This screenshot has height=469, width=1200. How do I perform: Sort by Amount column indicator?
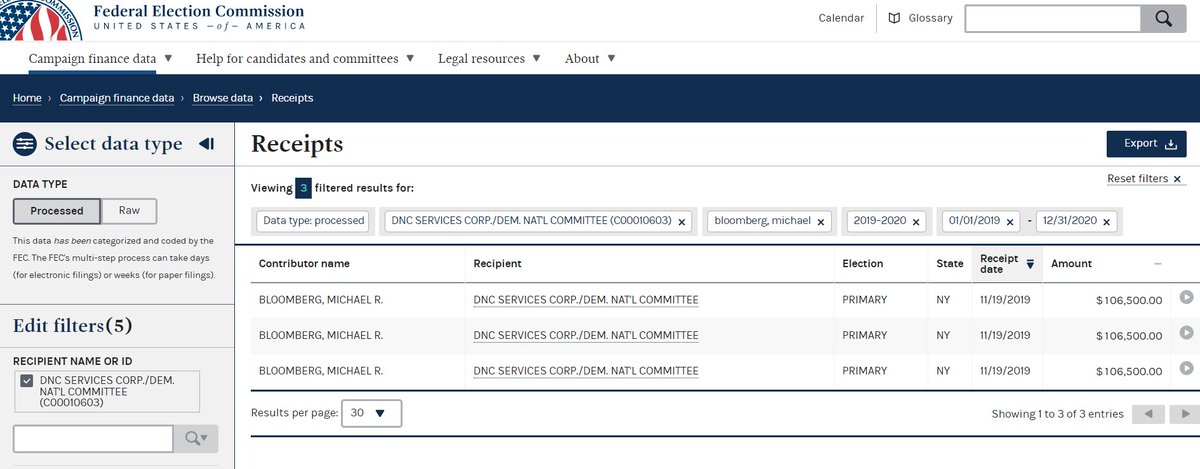tap(1157, 264)
